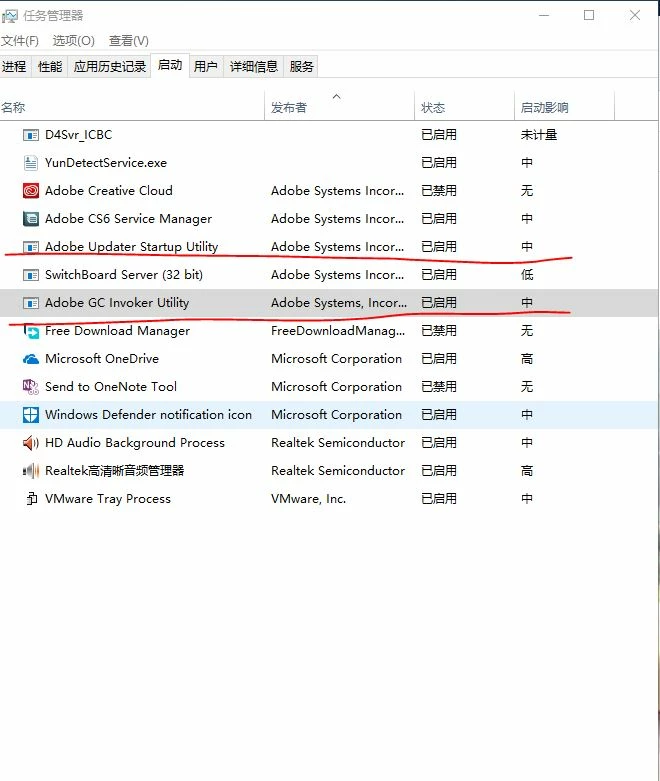Switch to the 用户 tab
The width and height of the screenshot is (660, 781).
click(x=206, y=66)
